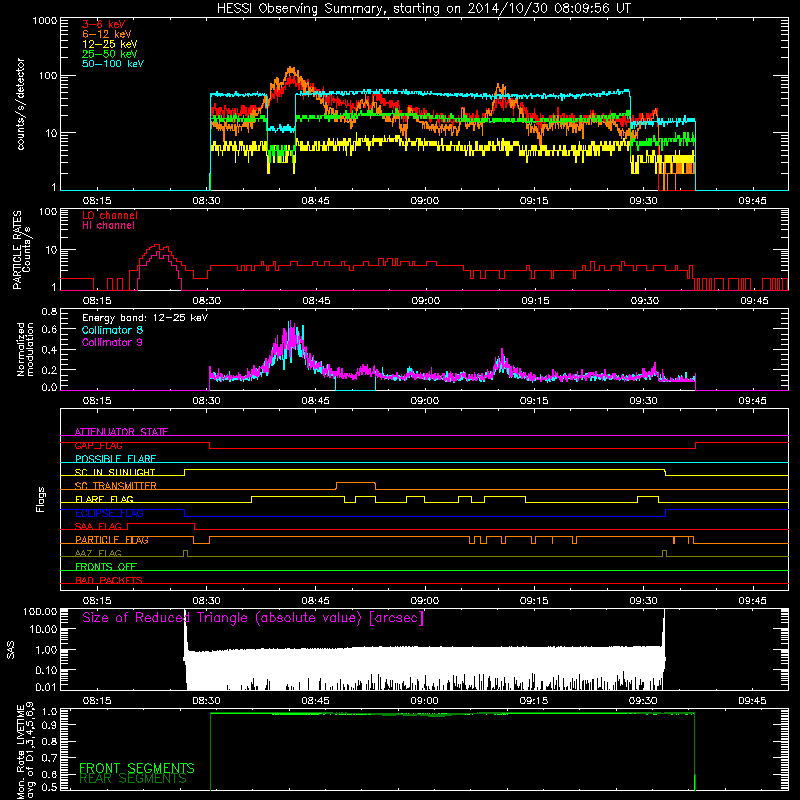The image size is (800, 800).
Task: Select the 'Collimator 8' legend label
Action: (112, 330)
